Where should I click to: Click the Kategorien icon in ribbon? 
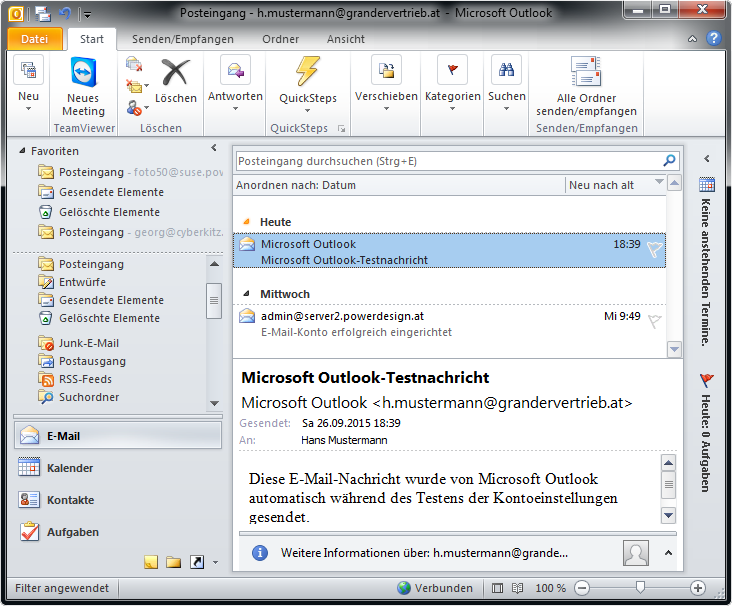[452, 72]
